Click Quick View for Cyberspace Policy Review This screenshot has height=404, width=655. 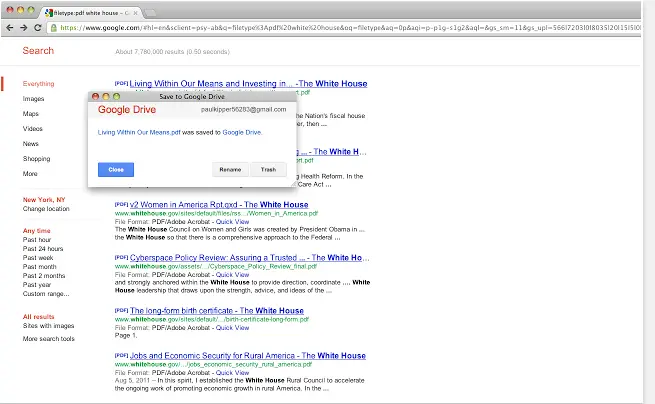[232, 275]
